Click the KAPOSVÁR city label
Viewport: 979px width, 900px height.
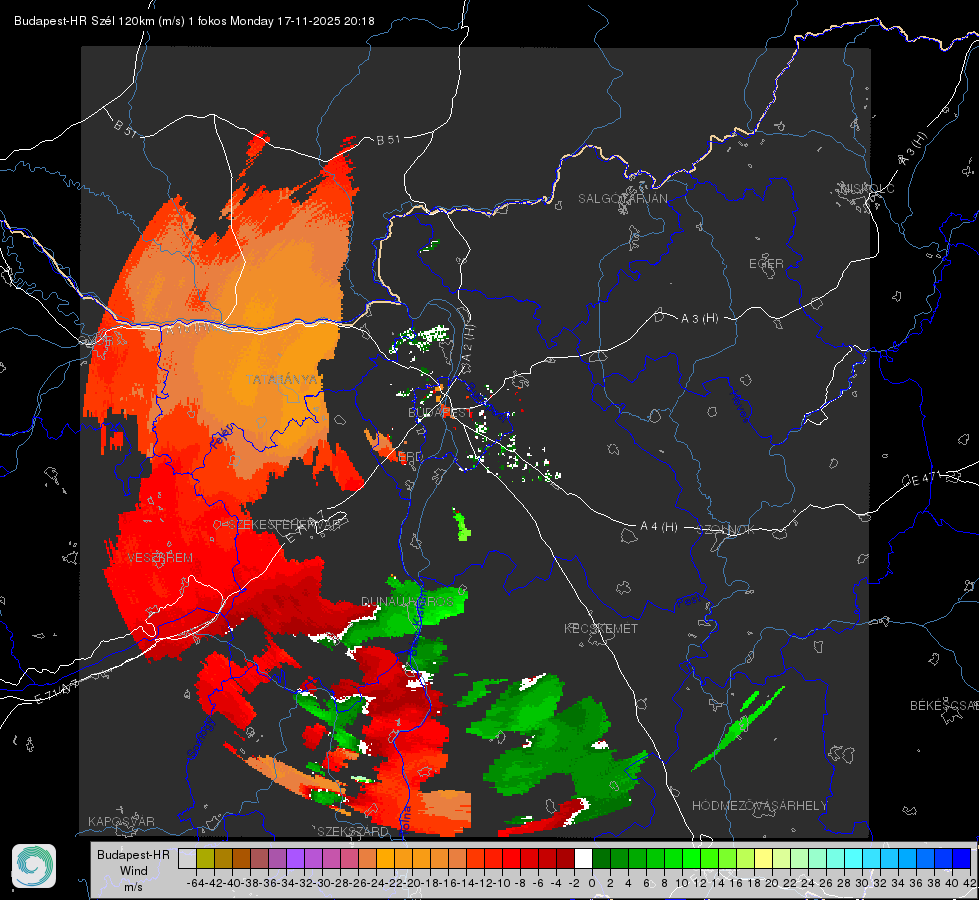(121, 821)
